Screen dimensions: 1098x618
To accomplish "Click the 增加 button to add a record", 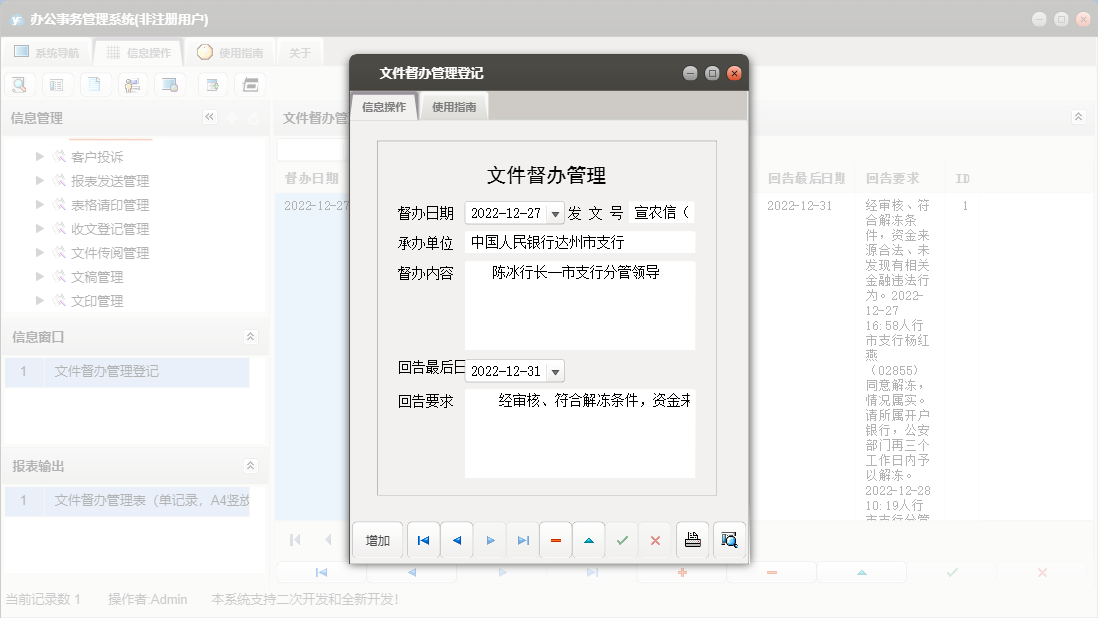I will (x=378, y=540).
